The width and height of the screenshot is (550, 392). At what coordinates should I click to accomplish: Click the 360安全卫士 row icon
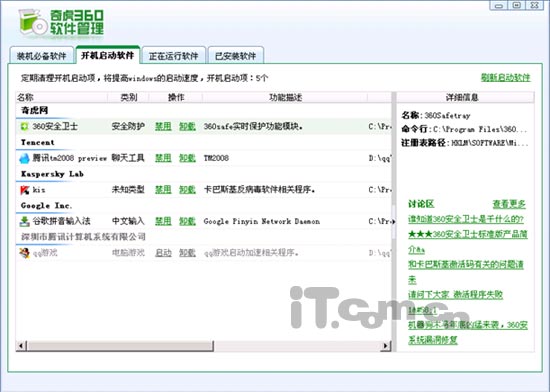24,126
